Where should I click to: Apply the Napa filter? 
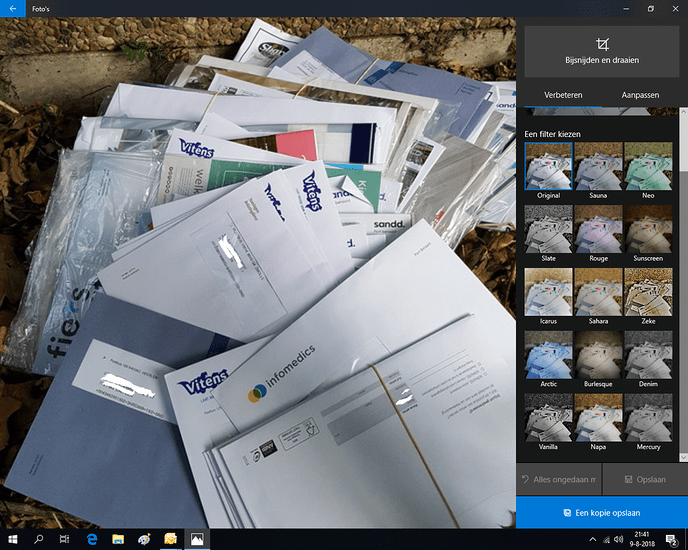pos(598,417)
